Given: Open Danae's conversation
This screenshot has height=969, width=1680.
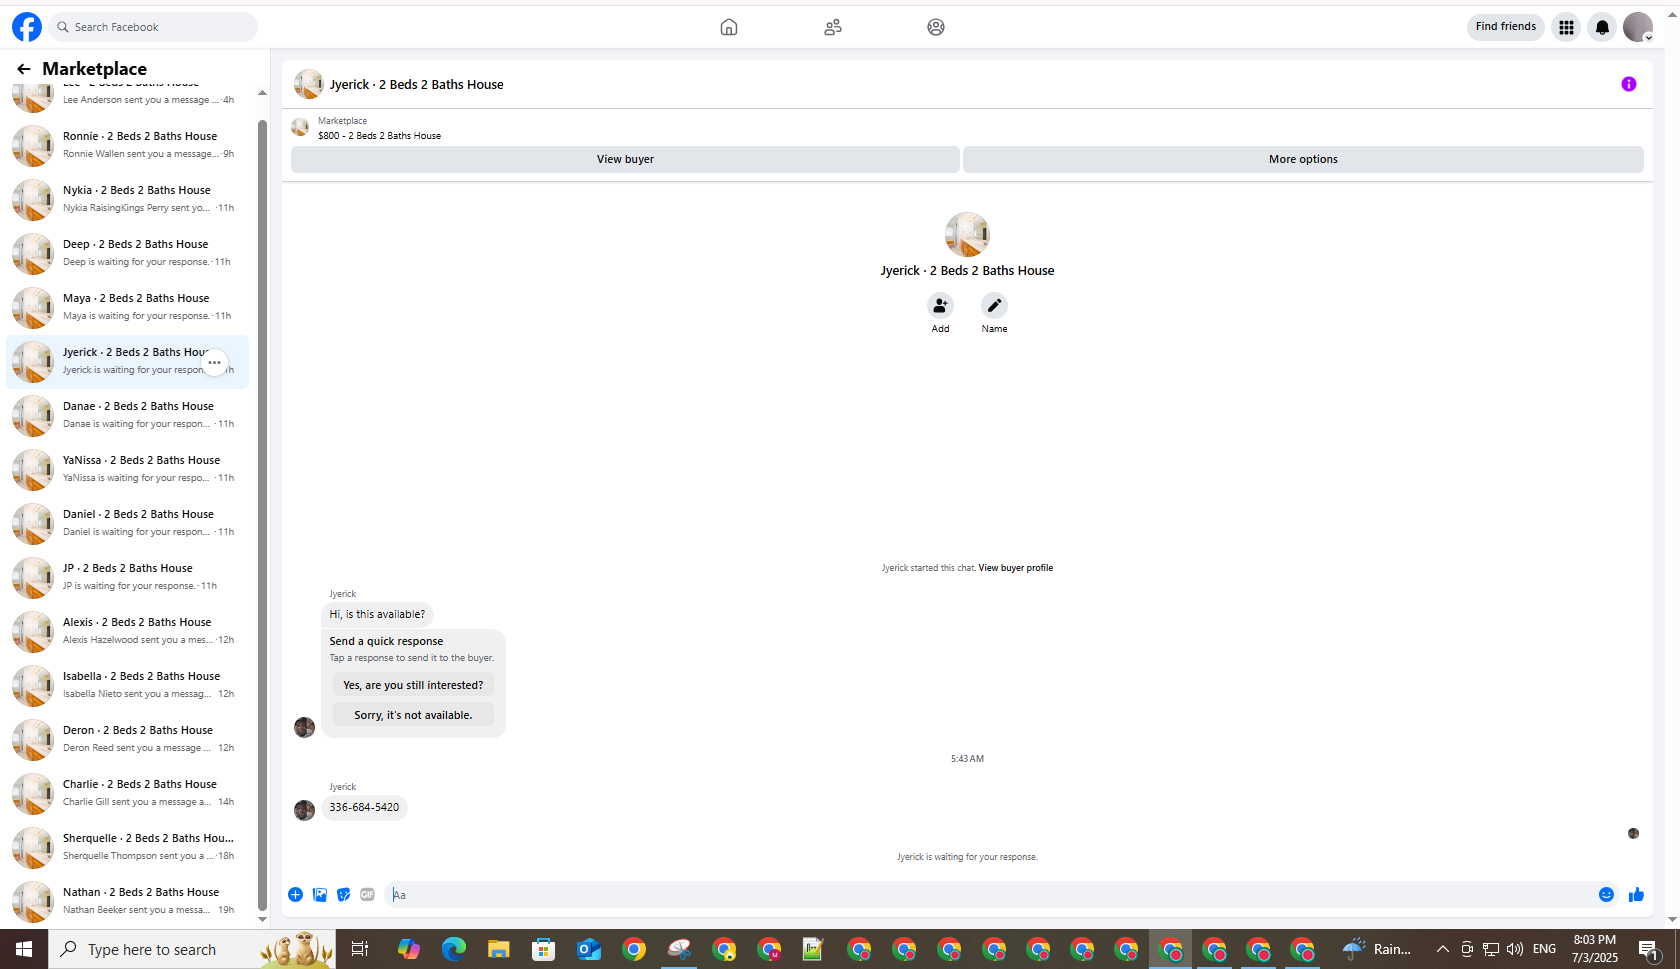Looking at the screenshot, I should (x=128, y=415).
